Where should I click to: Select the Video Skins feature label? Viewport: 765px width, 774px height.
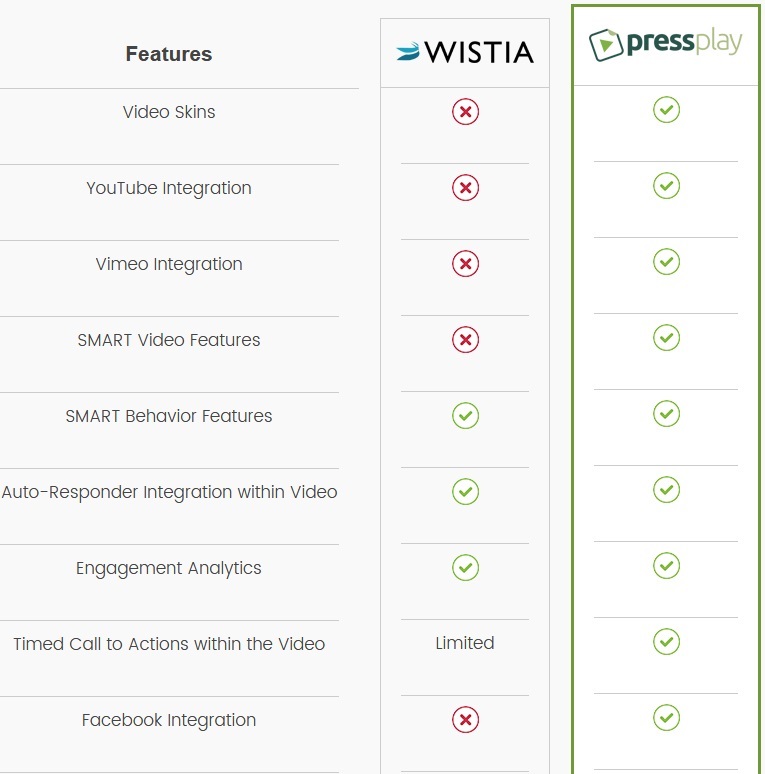pos(169,112)
